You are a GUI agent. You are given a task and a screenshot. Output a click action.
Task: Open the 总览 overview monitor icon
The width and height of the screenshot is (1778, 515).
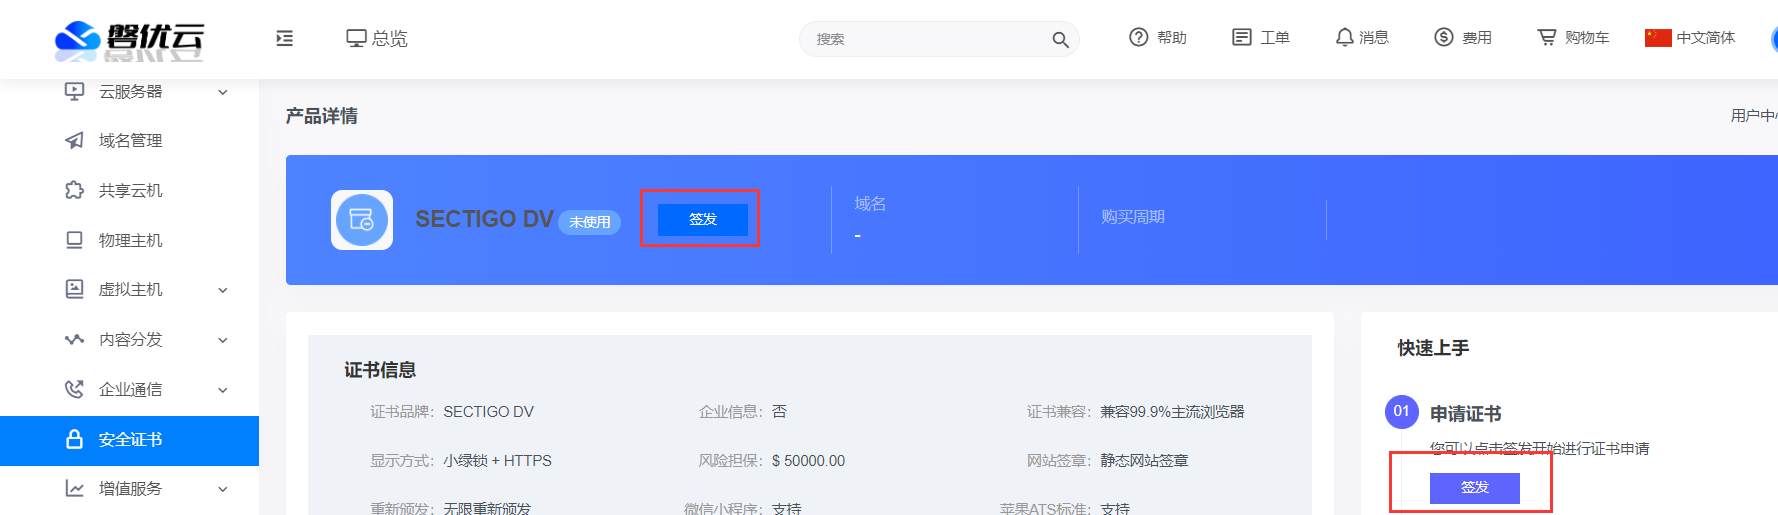[356, 38]
